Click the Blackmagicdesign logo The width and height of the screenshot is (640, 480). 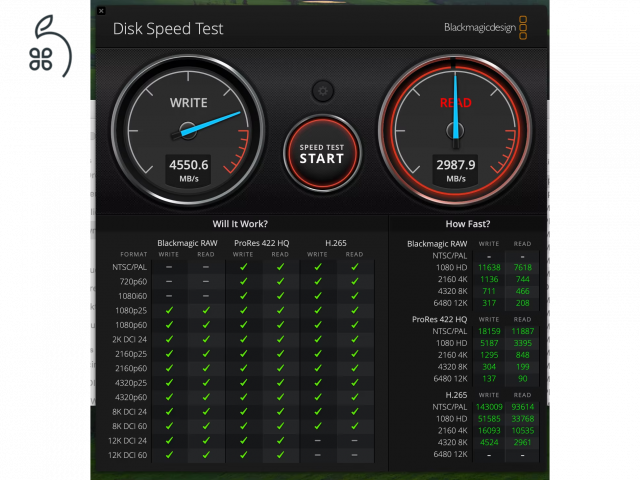pos(485,28)
